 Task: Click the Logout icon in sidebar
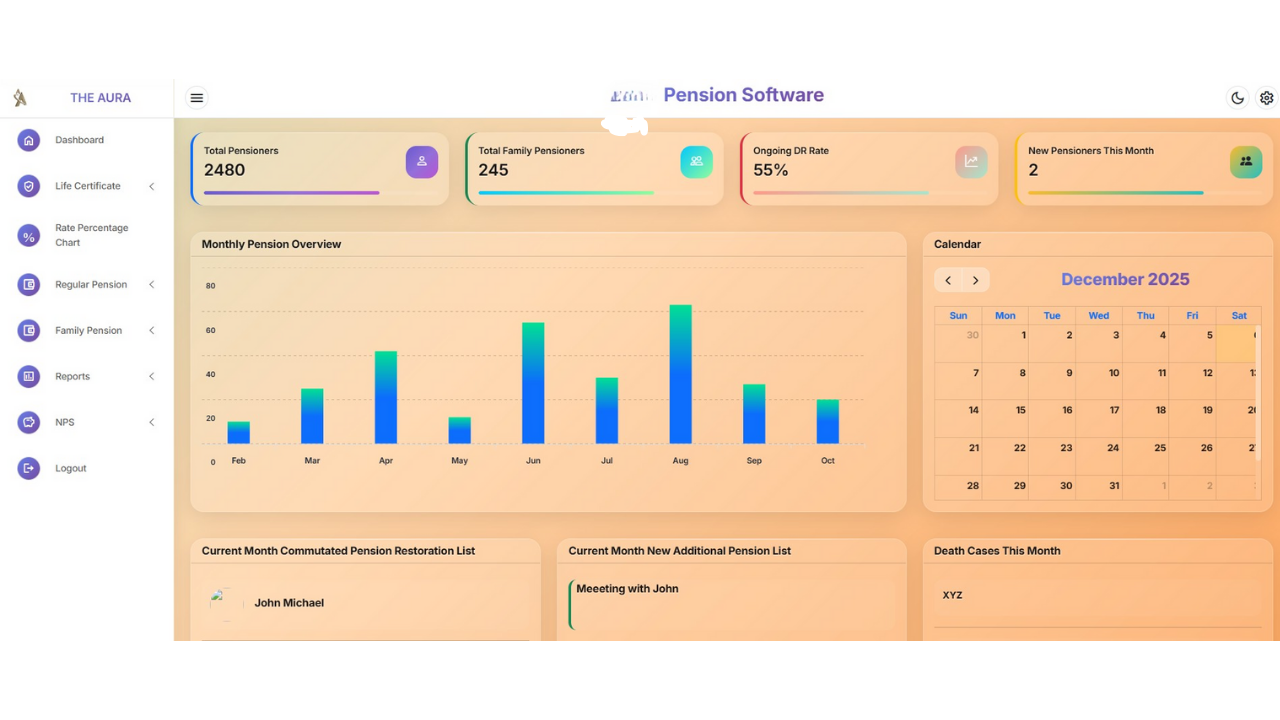click(29, 468)
